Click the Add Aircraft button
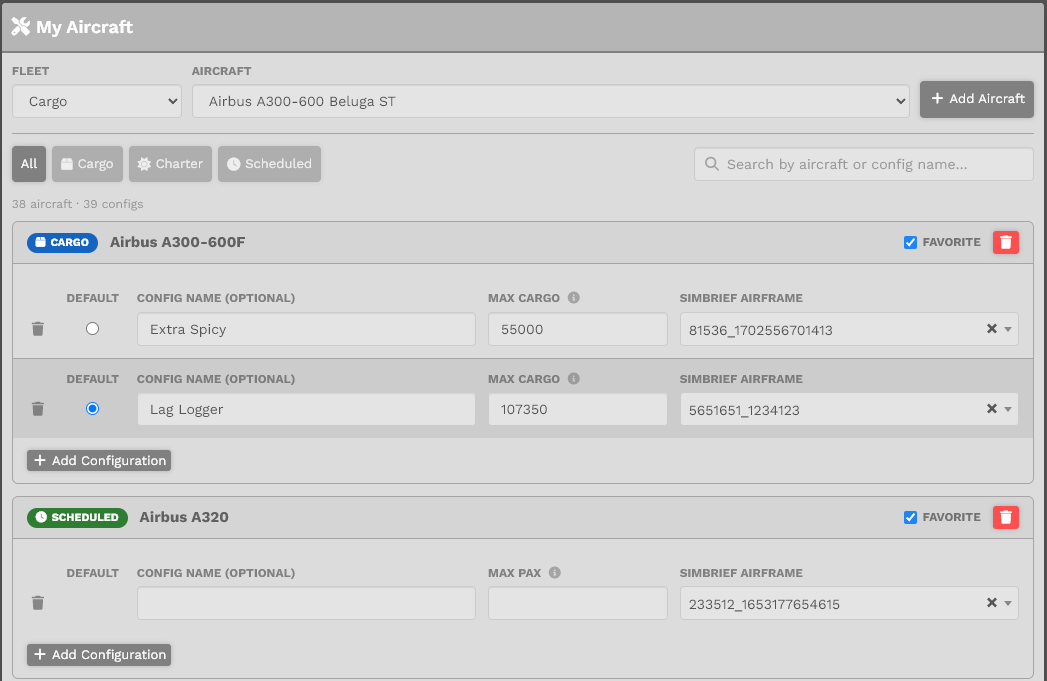 (x=977, y=99)
